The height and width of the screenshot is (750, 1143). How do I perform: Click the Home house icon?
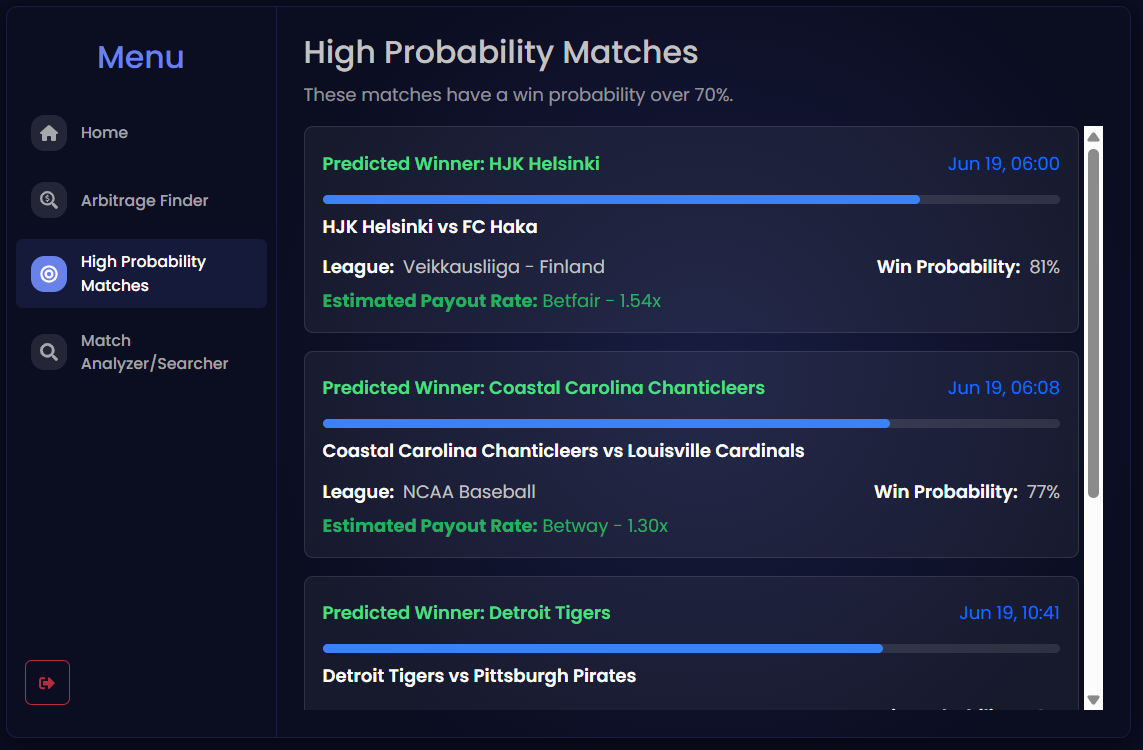tap(49, 133)
